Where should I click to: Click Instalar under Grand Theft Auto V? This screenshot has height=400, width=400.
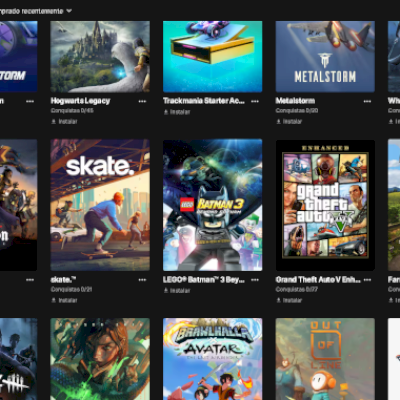tap(289, 300)
